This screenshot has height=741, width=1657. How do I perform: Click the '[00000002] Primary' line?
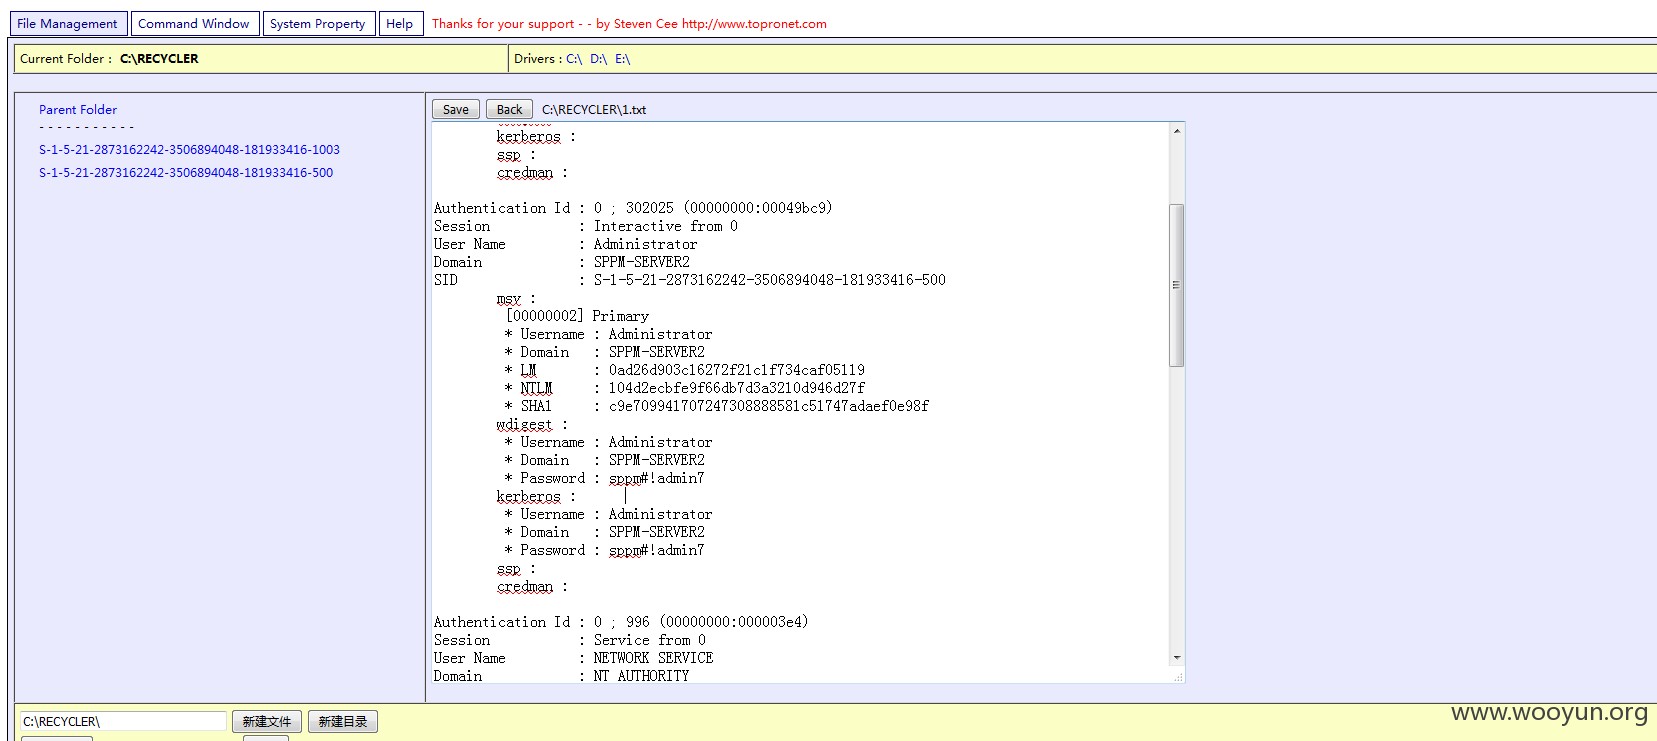tap(577, 316)
